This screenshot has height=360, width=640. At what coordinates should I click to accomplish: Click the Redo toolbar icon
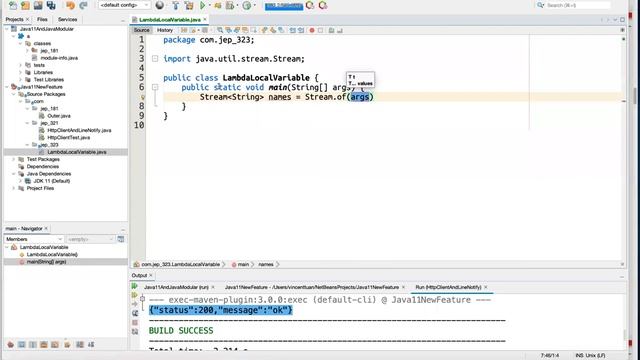tap(83, 5)
